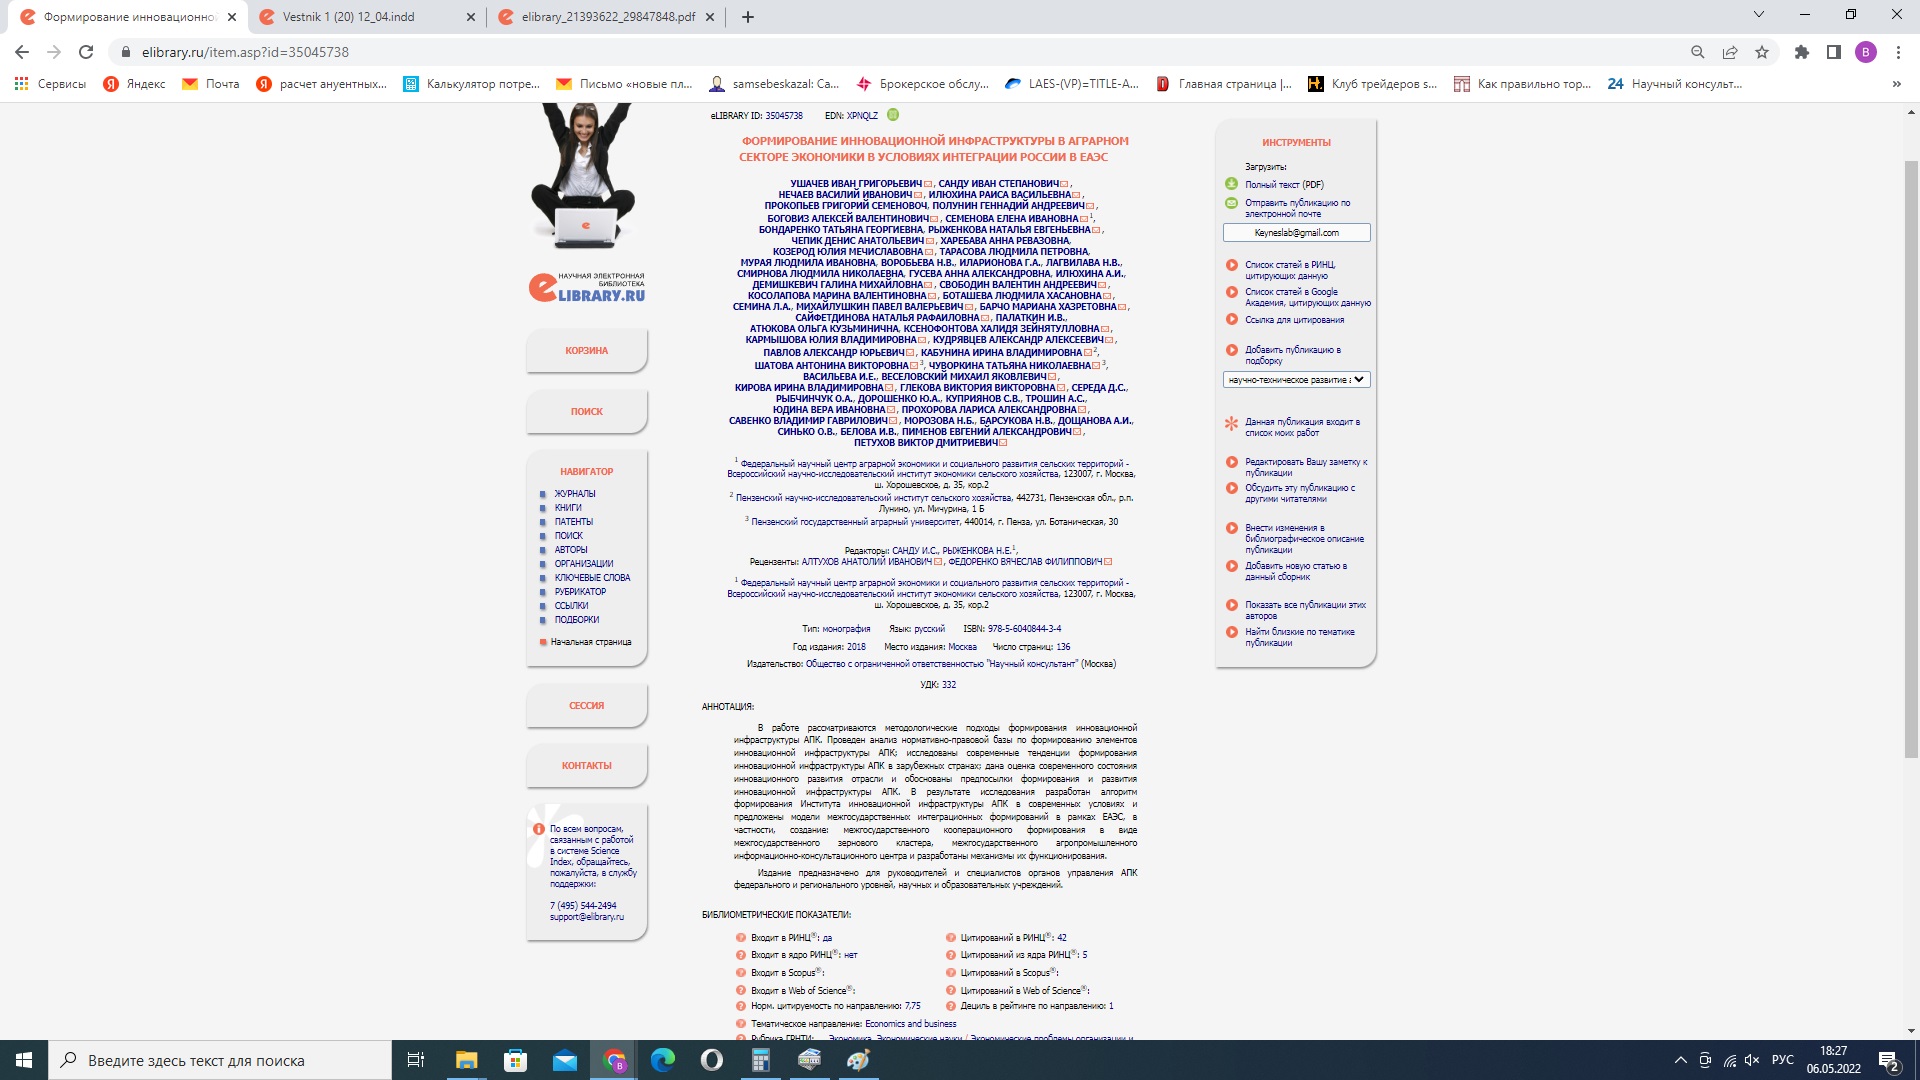Open Mail app from the taskbar
This screenshot has height=1080, width=1920.
pos(565,1060)
